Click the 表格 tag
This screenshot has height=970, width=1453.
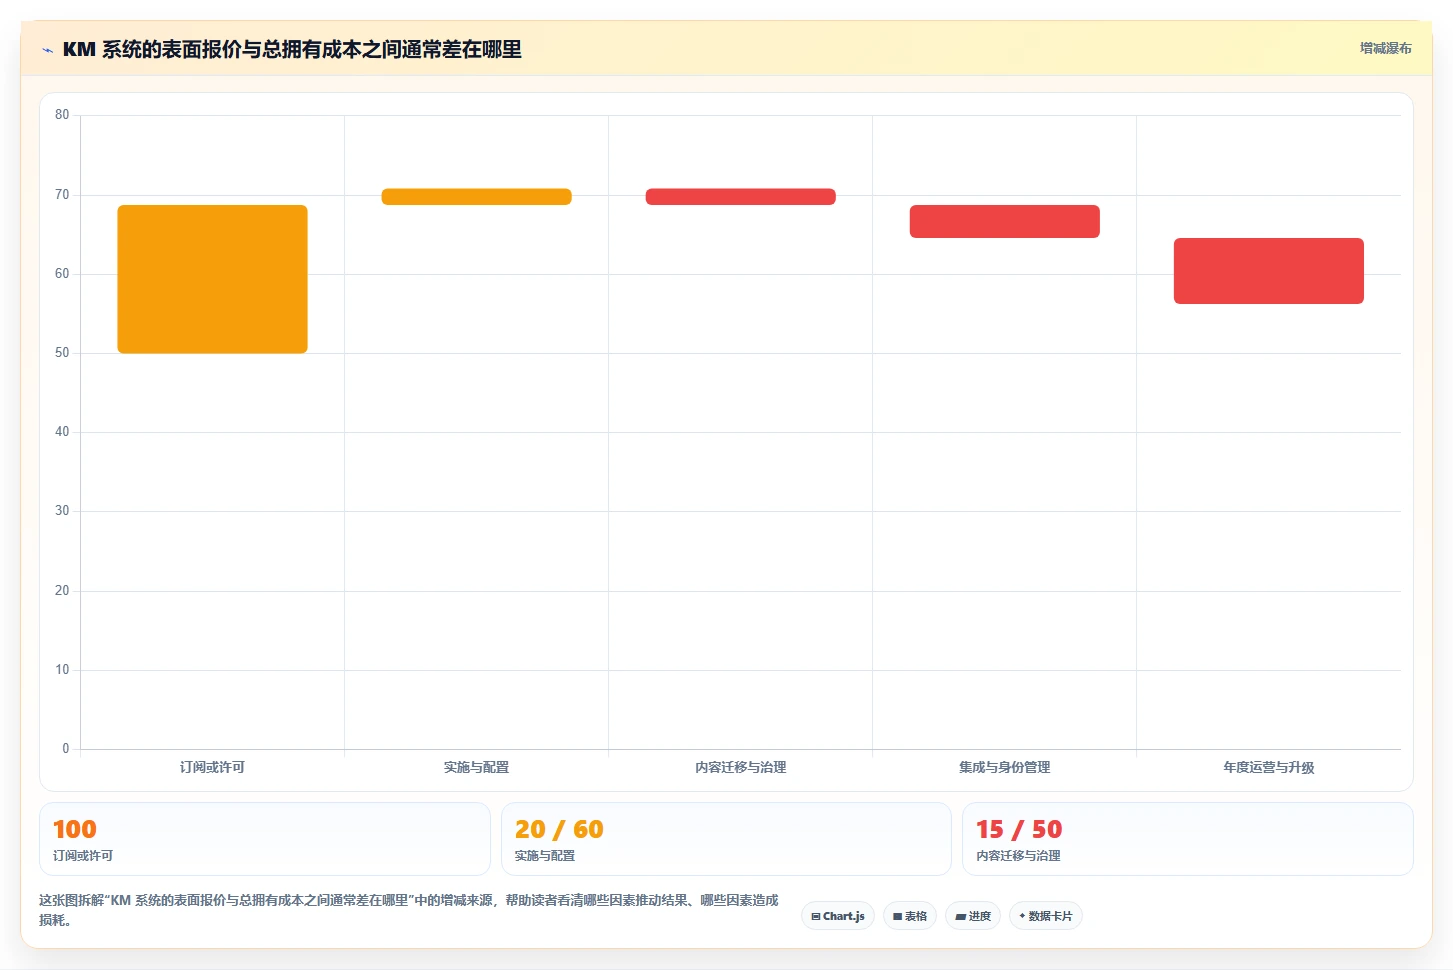tap(910, 916)
